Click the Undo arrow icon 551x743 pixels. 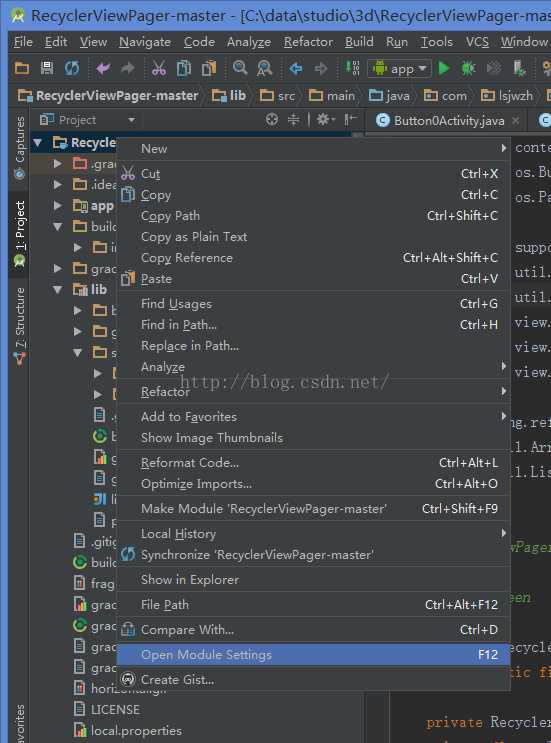[103, 69]
